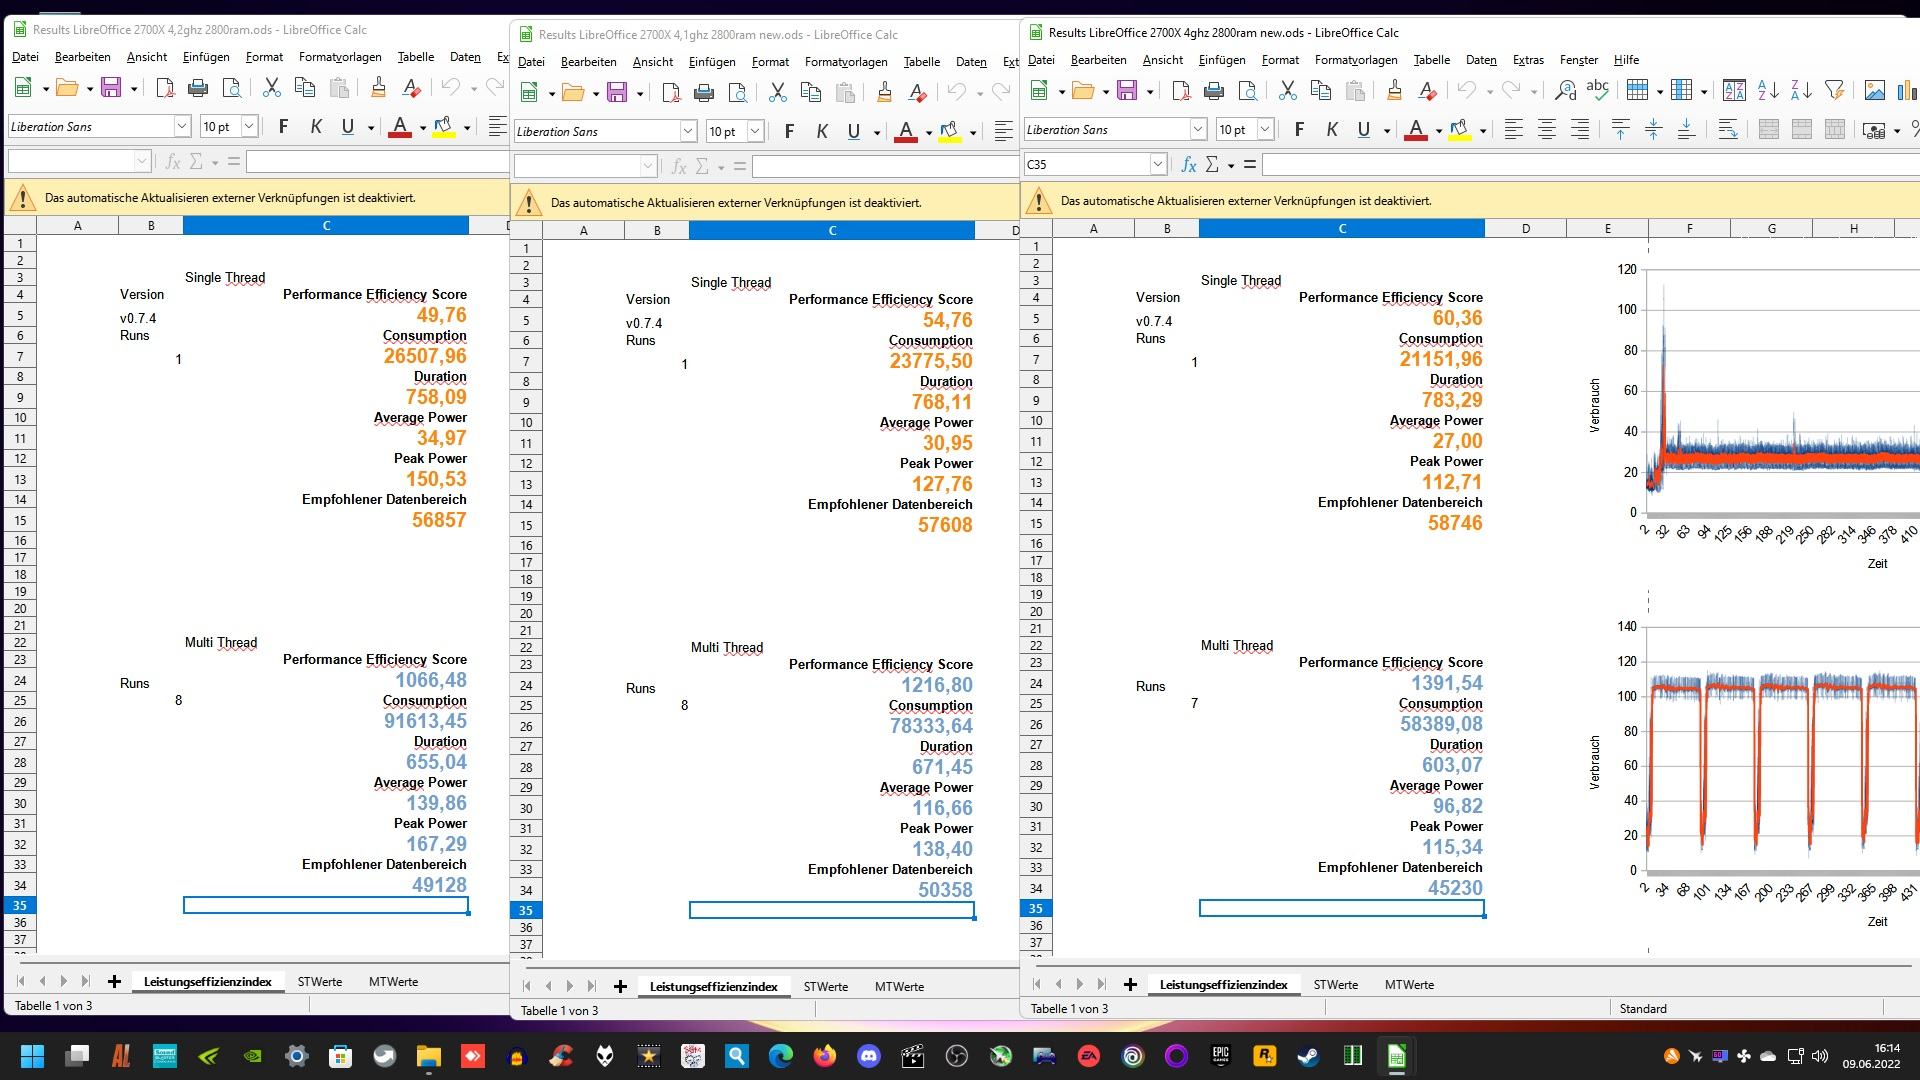Screen dimensions: 1920x1080
Task: Open background color dropdown arrow in right window
Action: tap(1482, 130)
